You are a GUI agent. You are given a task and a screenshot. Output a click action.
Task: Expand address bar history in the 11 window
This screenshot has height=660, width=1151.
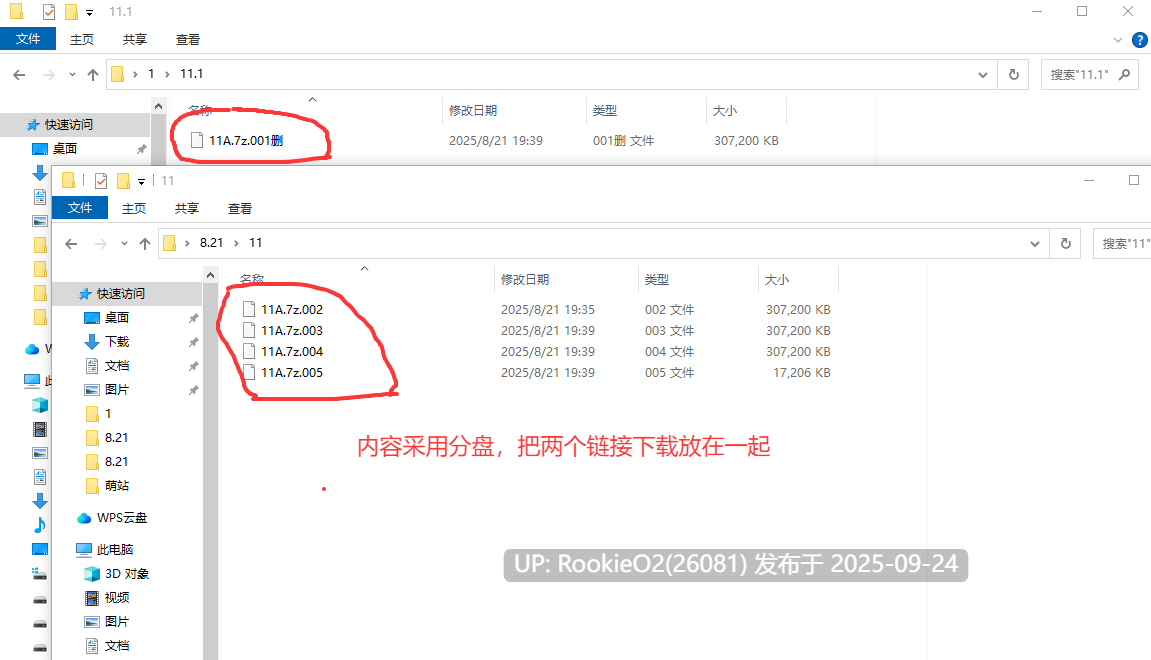(x=1034, y=244)
